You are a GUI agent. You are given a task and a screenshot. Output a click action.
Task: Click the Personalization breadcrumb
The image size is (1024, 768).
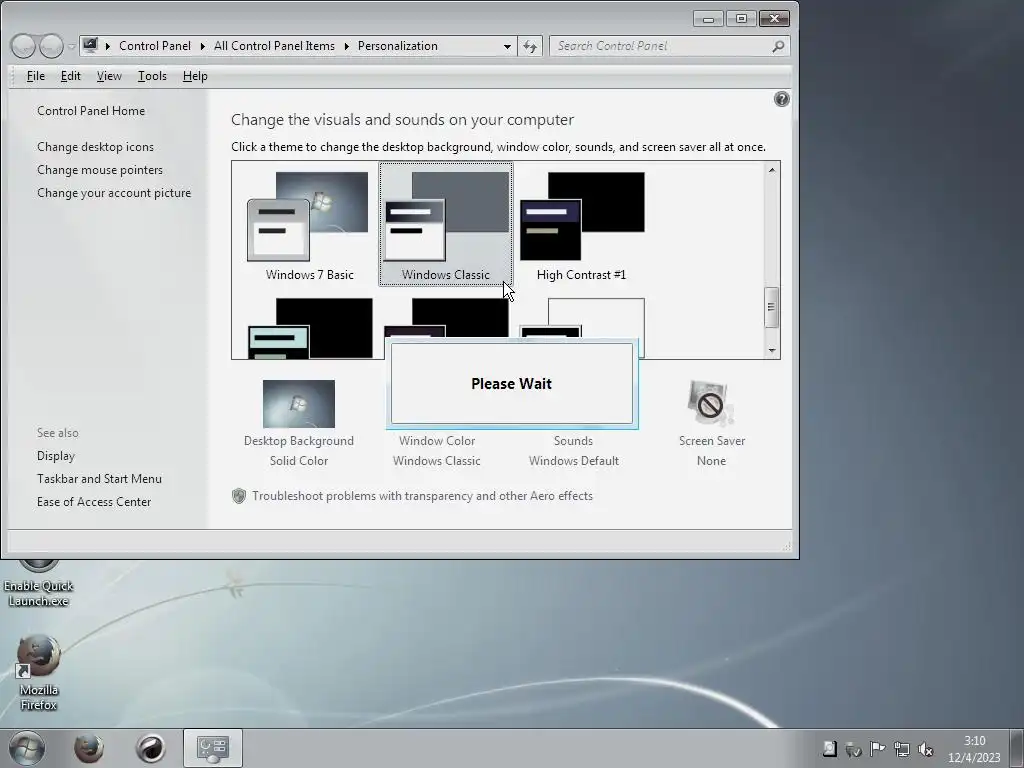(x=398, y=46)
